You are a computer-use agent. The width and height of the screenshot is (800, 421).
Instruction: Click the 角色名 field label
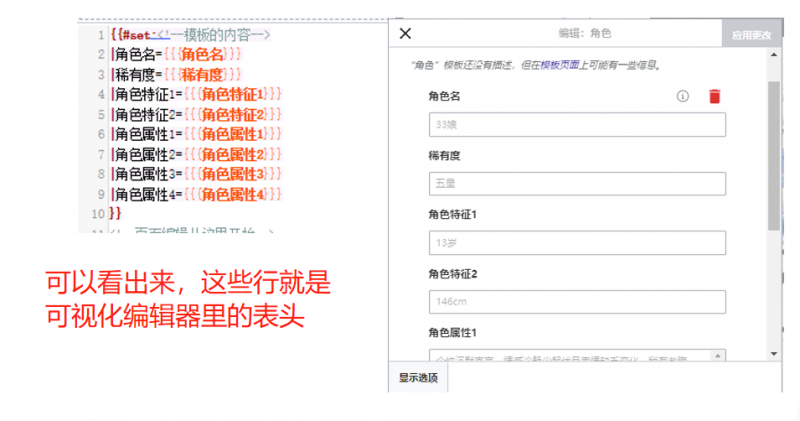coord(444,96)
